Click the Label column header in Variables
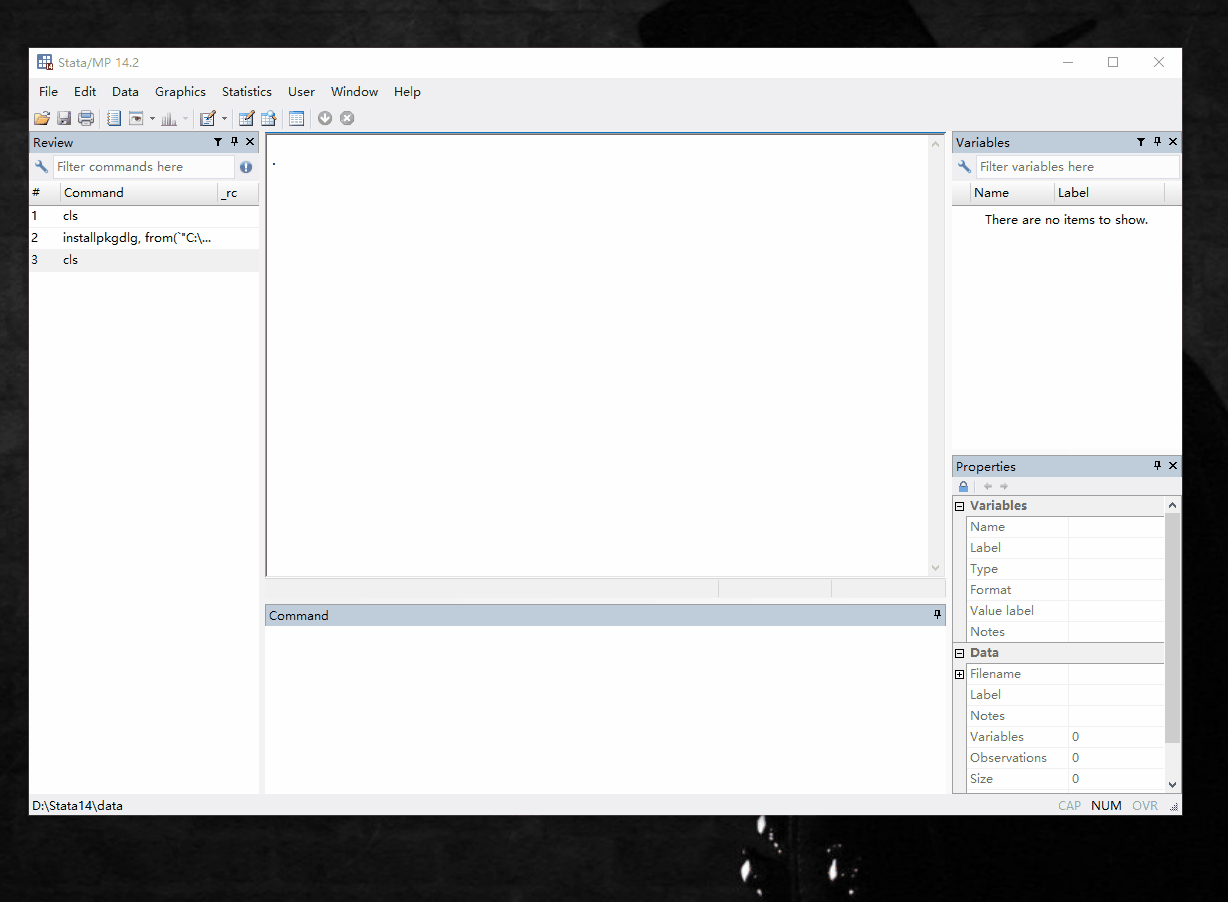Viewport: 1228px width, 902px height. point(1073,193)
